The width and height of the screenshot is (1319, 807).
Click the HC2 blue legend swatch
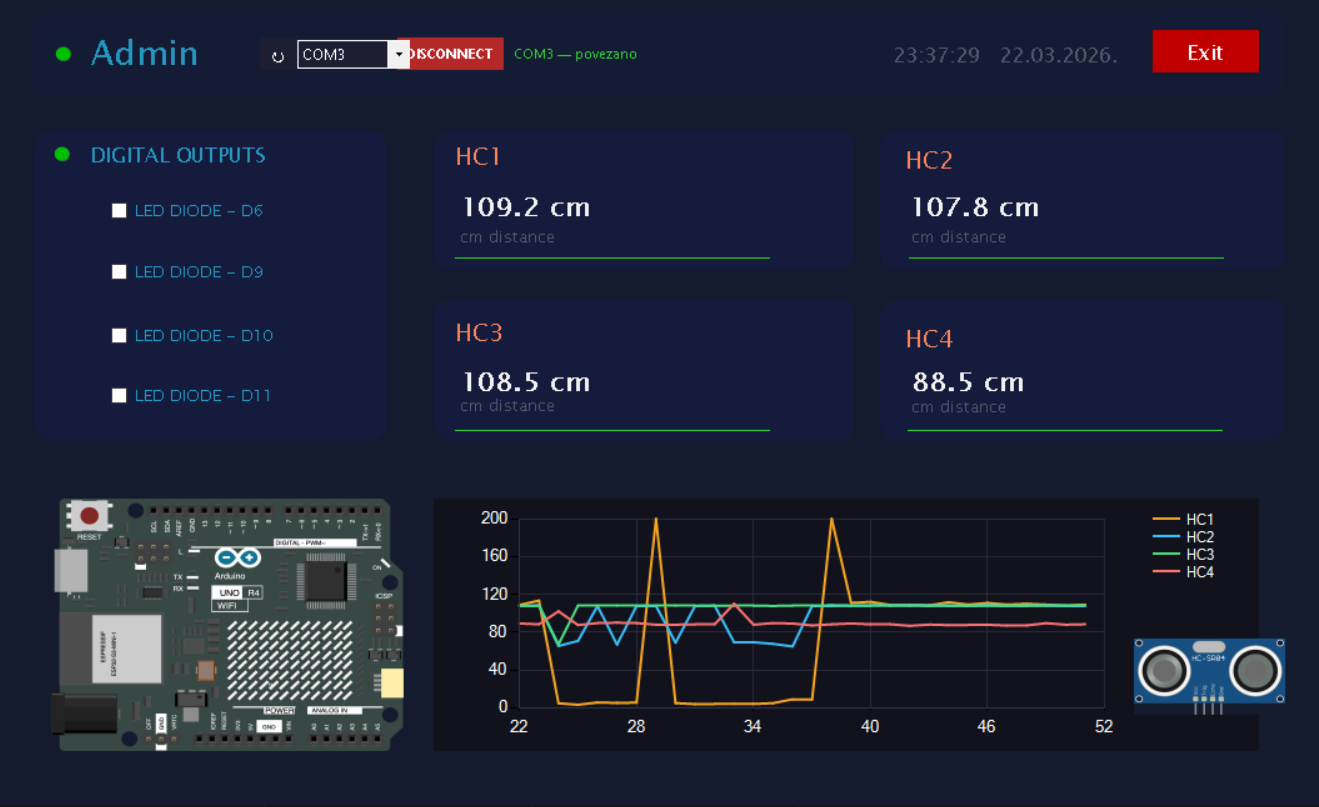(1166, 537)
